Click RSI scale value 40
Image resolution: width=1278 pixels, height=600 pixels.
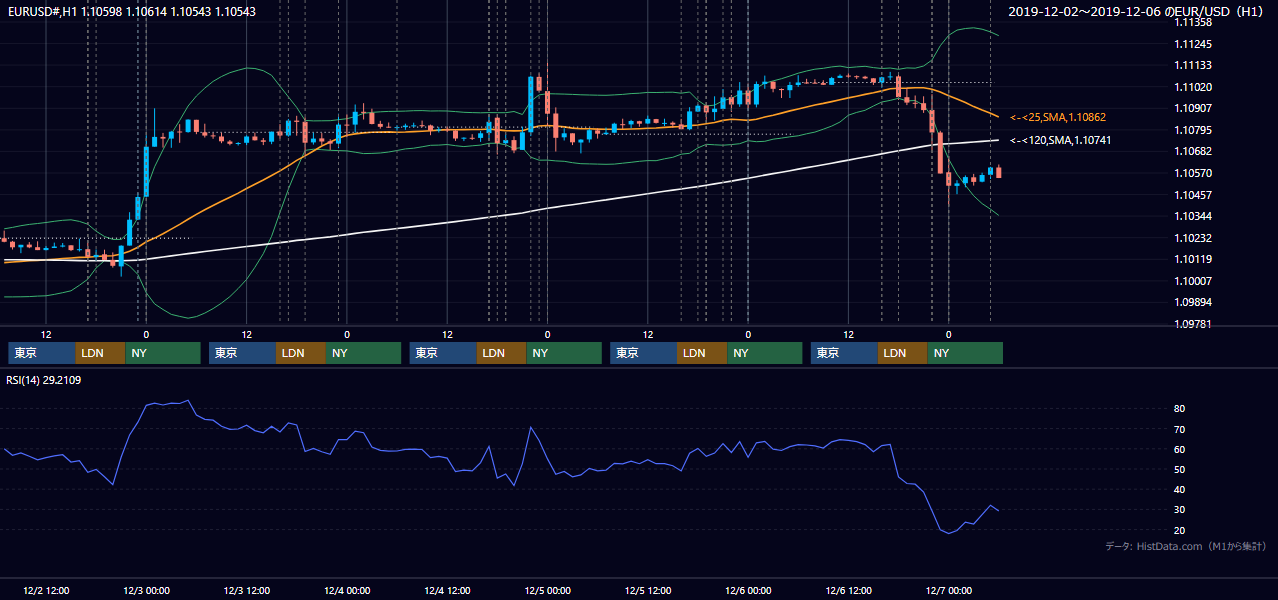click(1180, 490)
